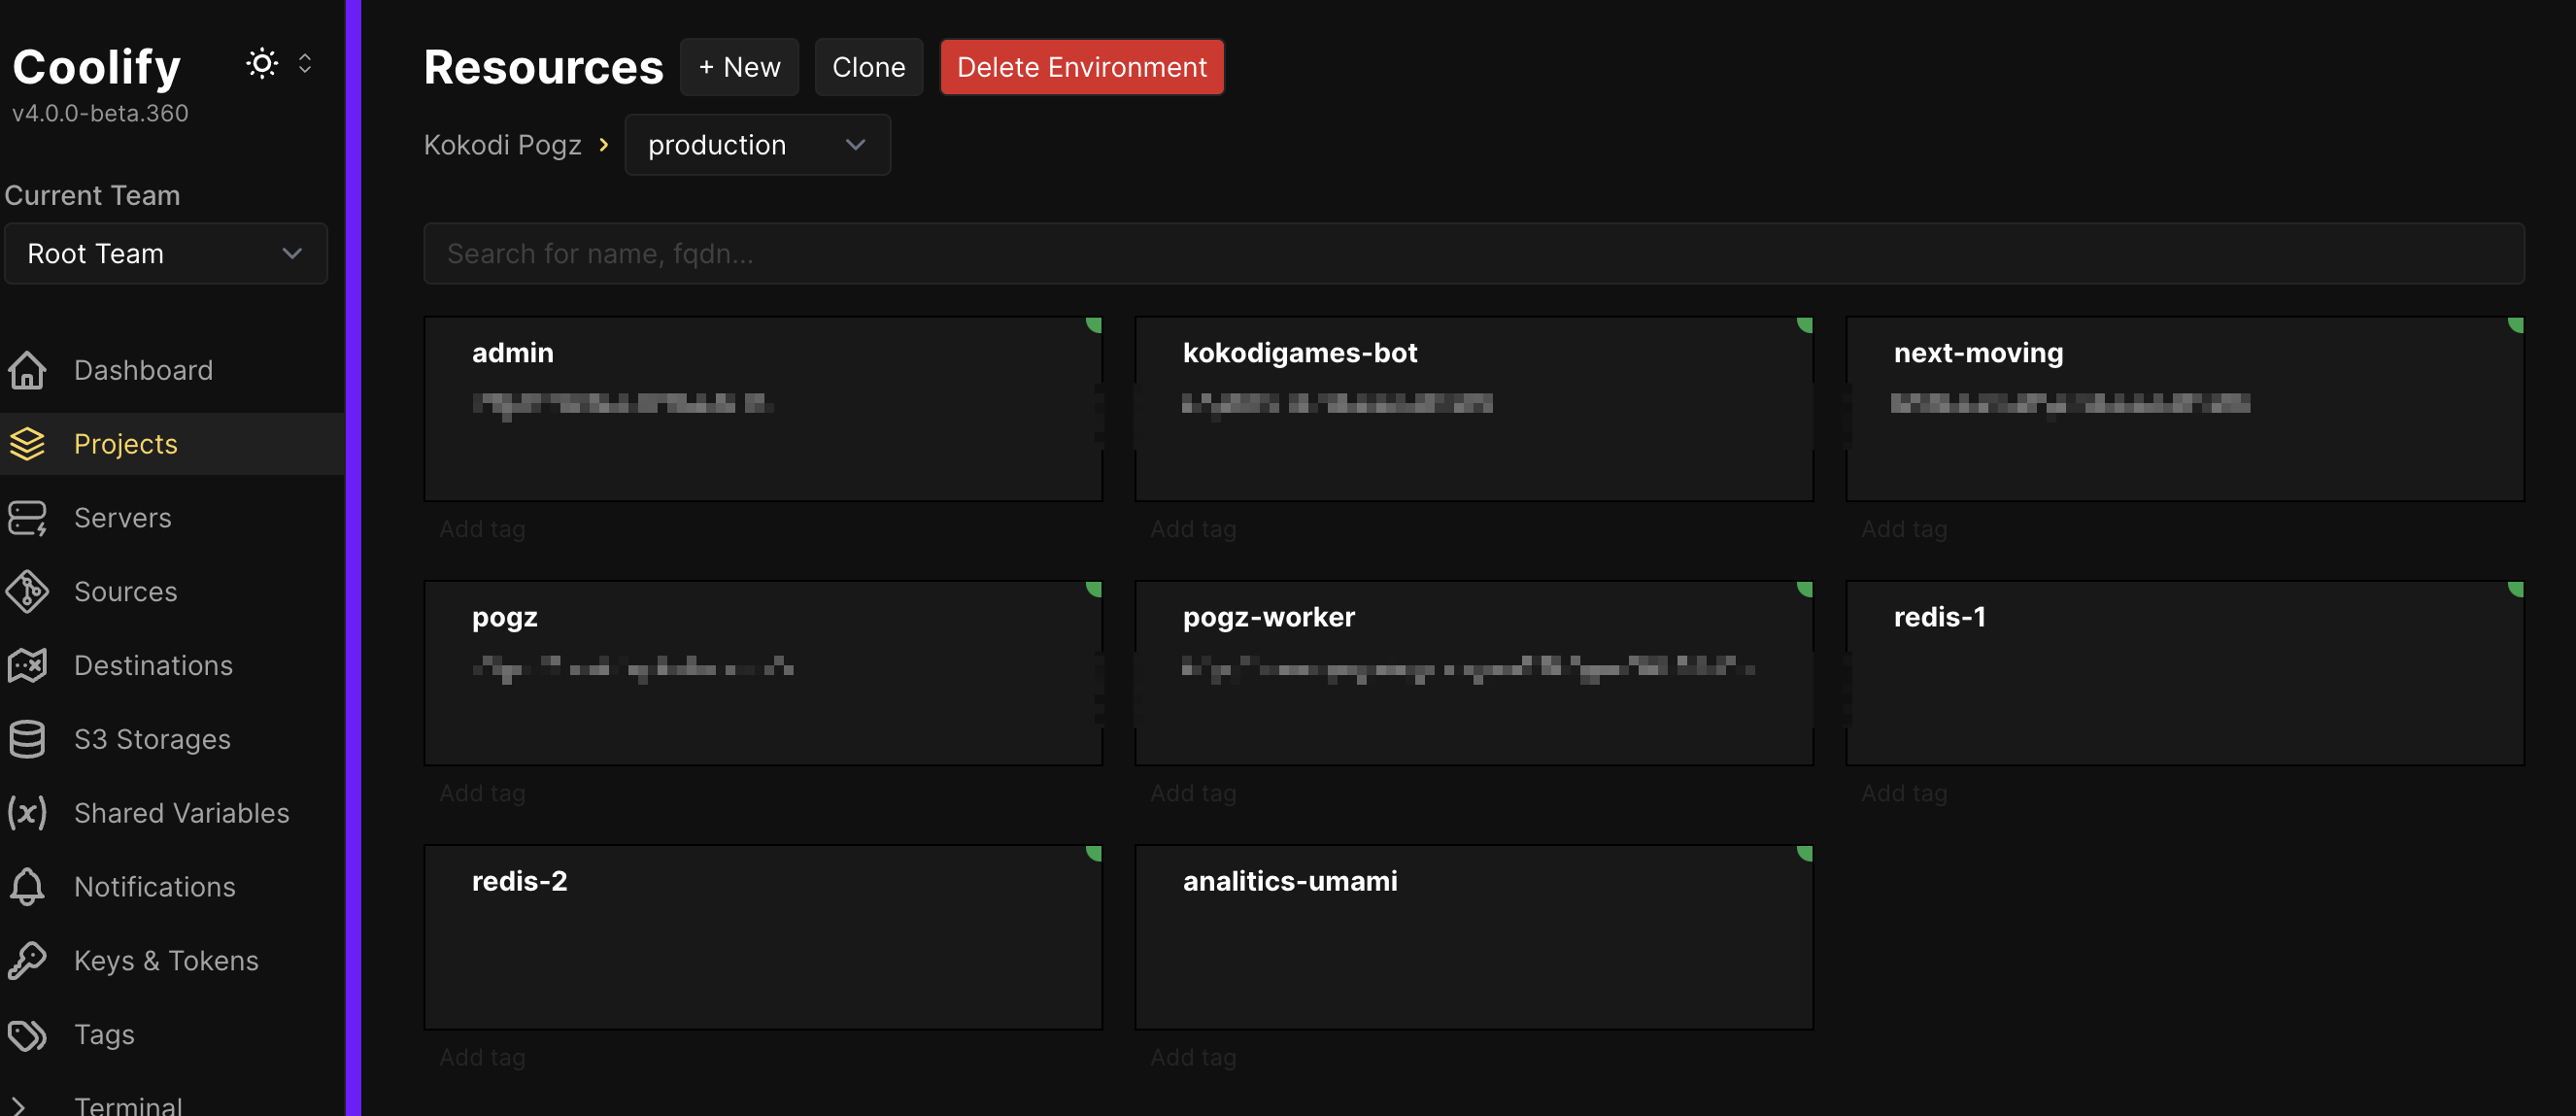Click the + New button
The height and width of the screenshot is (1116, 2576).
739,67
